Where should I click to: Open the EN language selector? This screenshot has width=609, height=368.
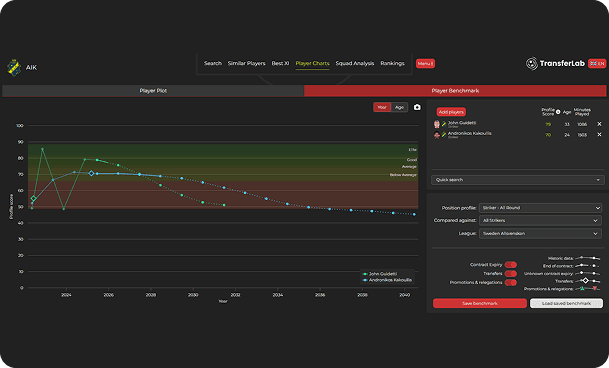coord(597,63)
